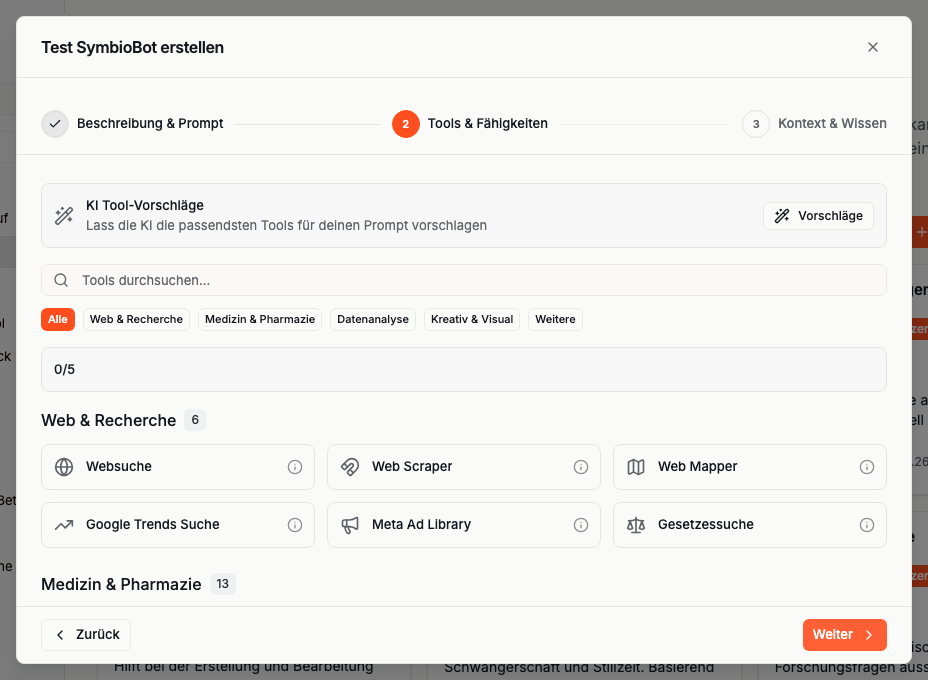This screenshot has width=928, height=680.
Task: Click the Vorschläge button
Action: (x=818, y=216)
